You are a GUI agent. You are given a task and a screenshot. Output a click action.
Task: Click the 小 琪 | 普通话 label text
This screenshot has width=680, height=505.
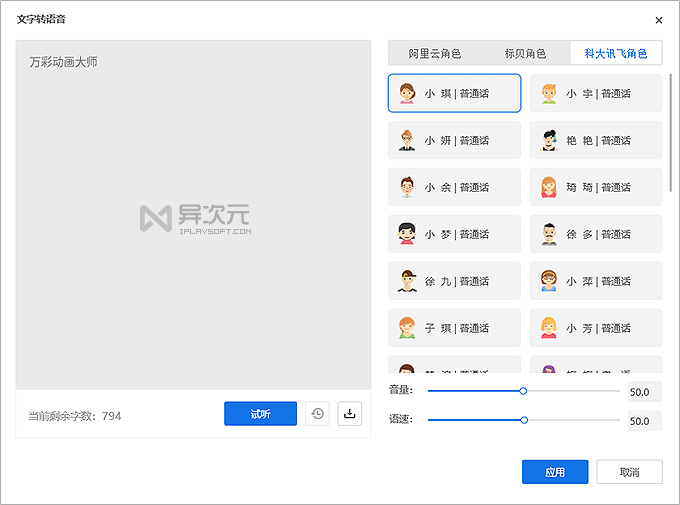pos(457,94)
